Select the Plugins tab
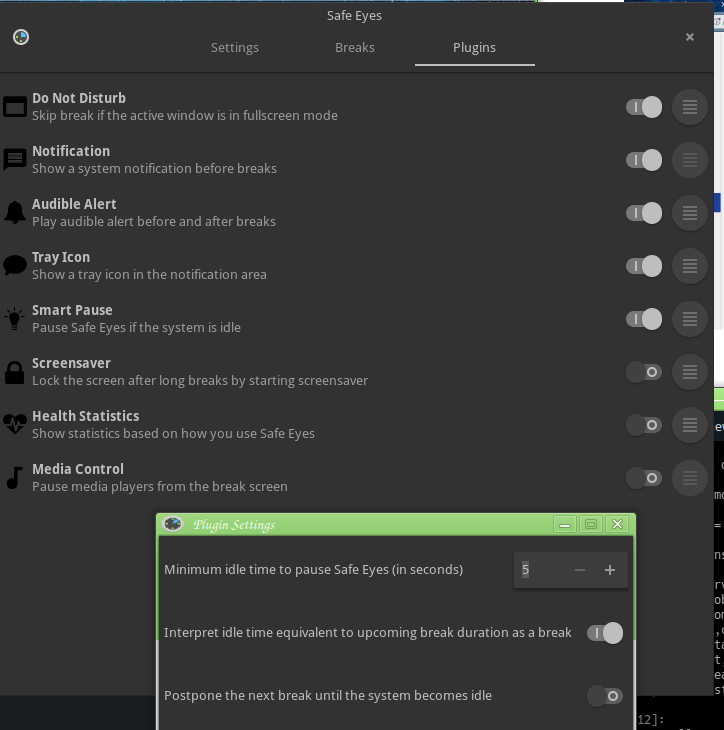 (x=474, y=47)
